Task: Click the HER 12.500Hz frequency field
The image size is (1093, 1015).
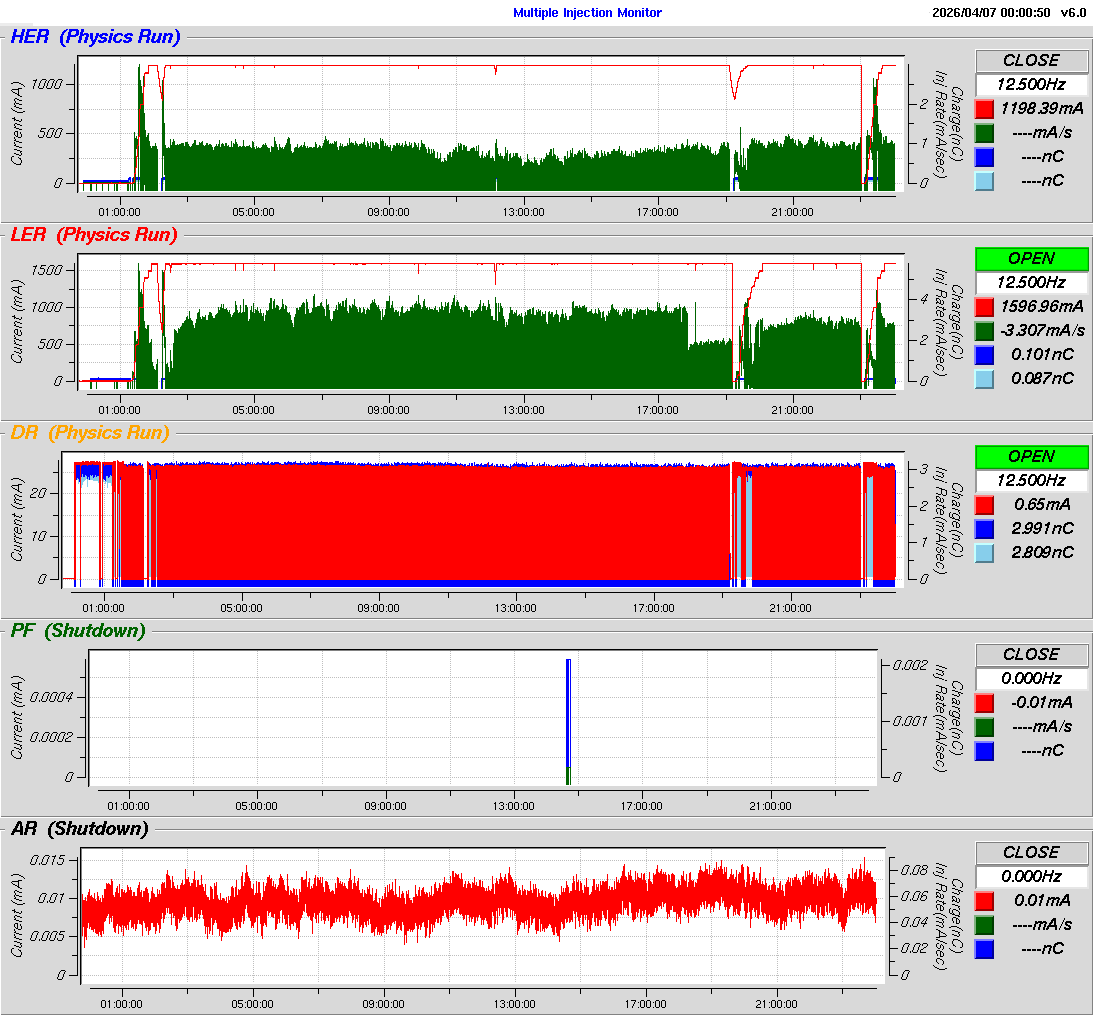Action: 1031,84
